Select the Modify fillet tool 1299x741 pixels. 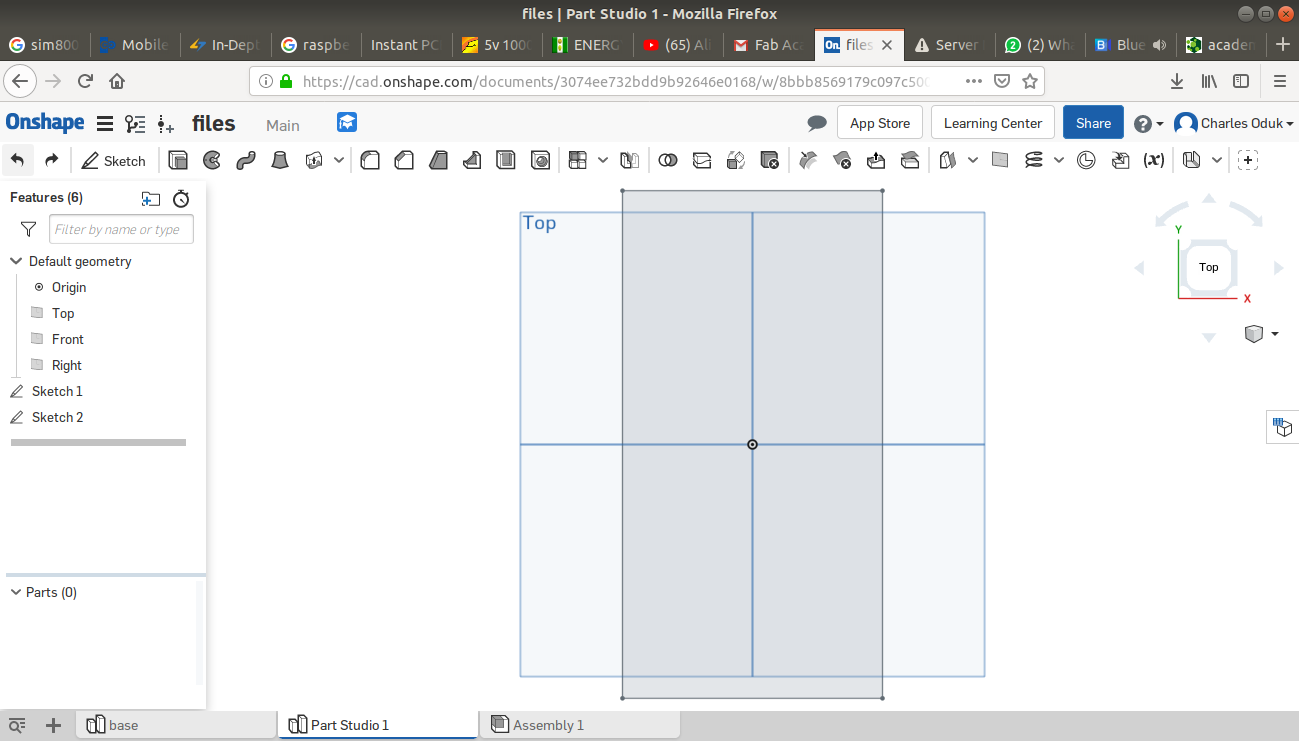(808, 160)
